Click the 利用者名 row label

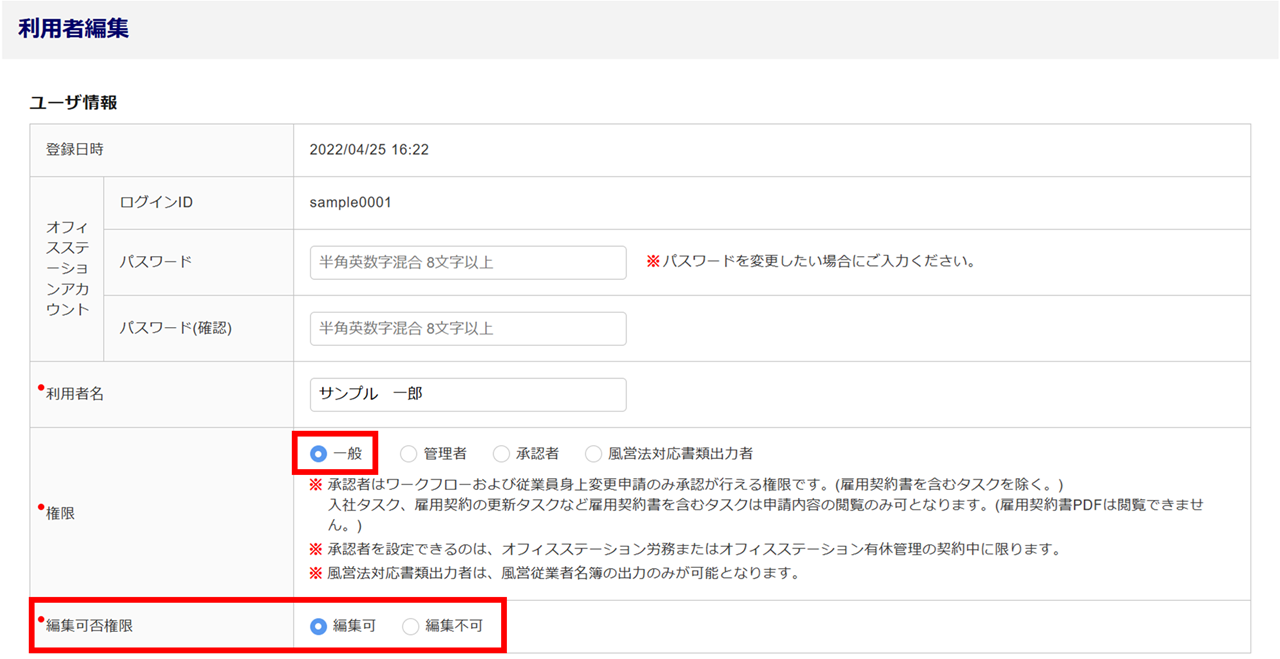[74, 395]
